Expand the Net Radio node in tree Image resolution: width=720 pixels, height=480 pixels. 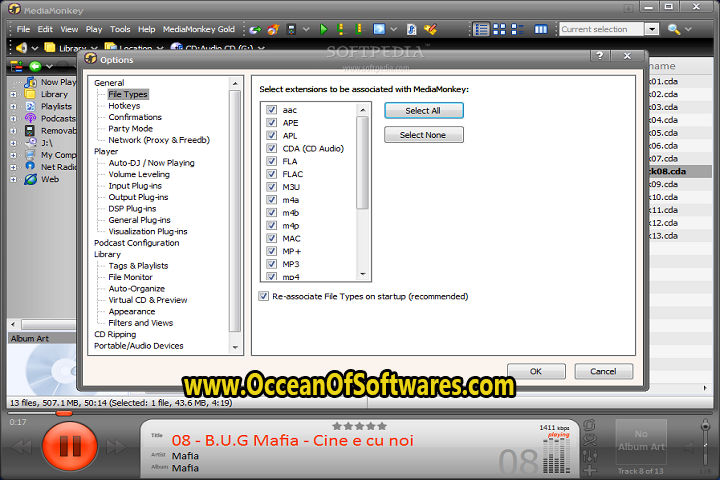[13, 167]
